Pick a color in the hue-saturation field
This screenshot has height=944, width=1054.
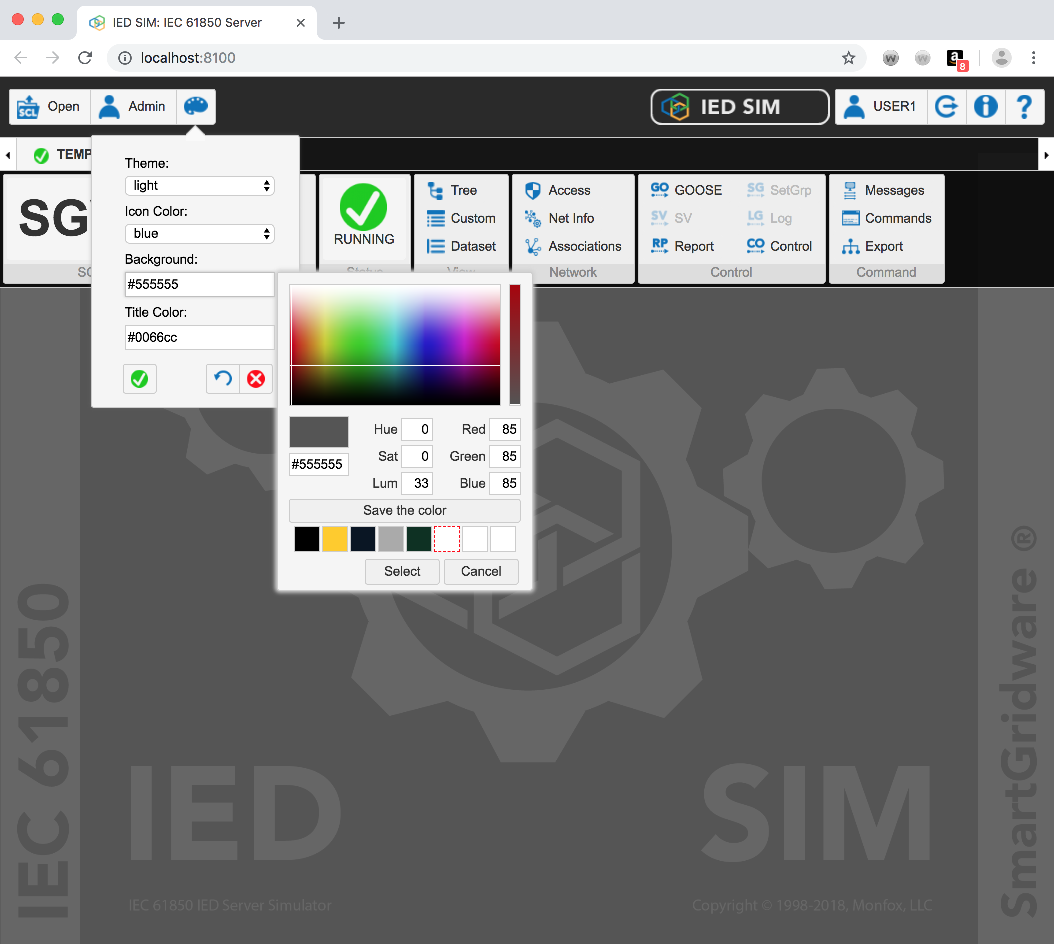click(395, 345)
